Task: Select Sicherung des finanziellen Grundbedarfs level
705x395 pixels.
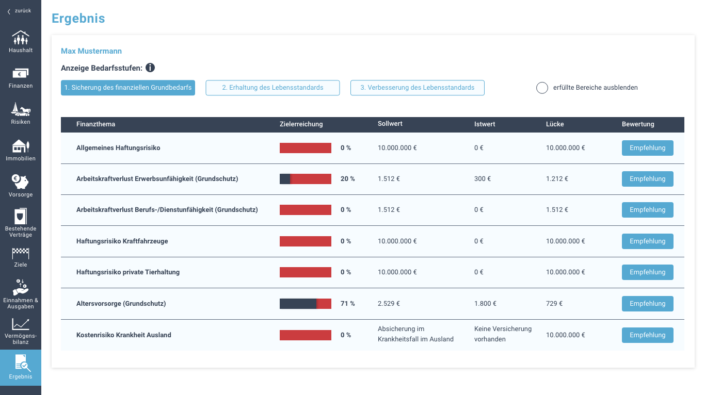Action: [x=128, y=88]
